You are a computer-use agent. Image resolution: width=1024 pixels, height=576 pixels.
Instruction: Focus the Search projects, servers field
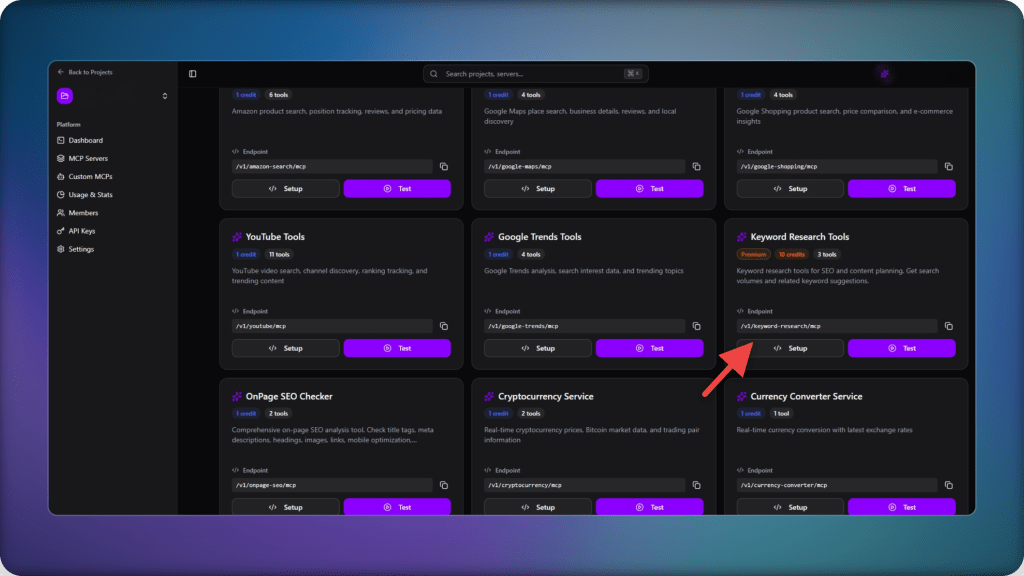coord(536,74)
